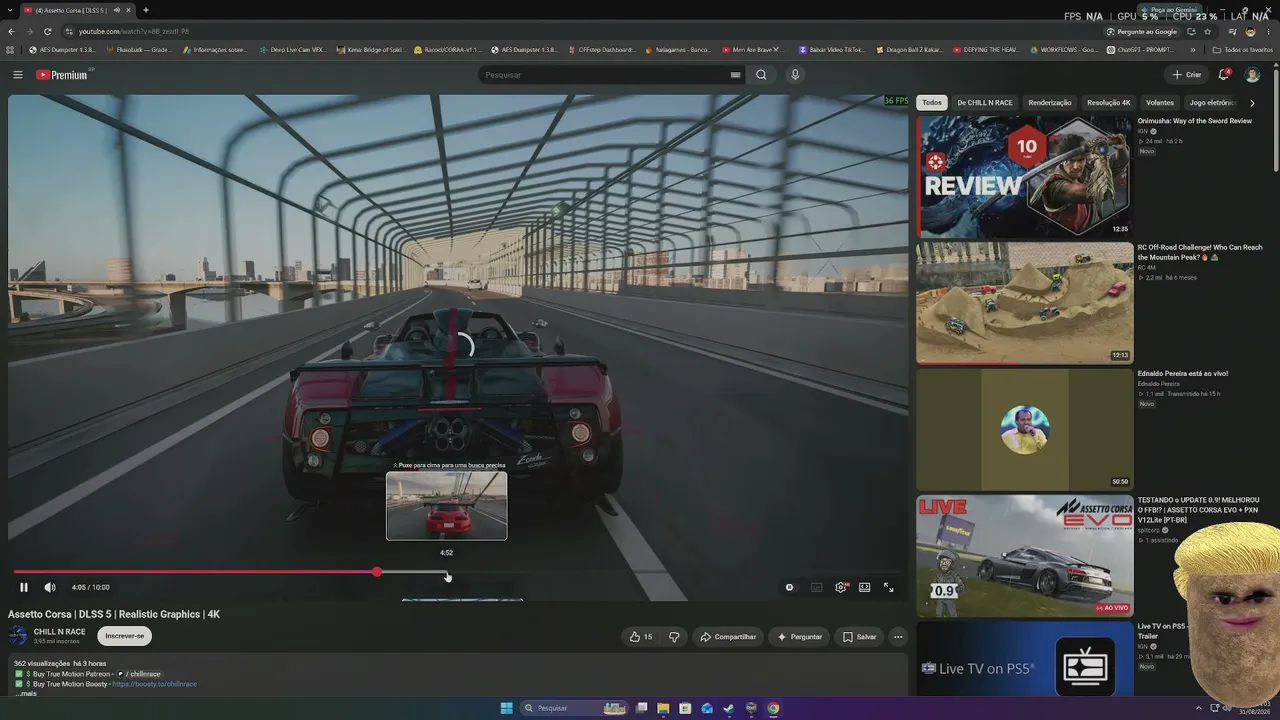
Task: Open YouTube notifications bell
Action: (1224, 75)
